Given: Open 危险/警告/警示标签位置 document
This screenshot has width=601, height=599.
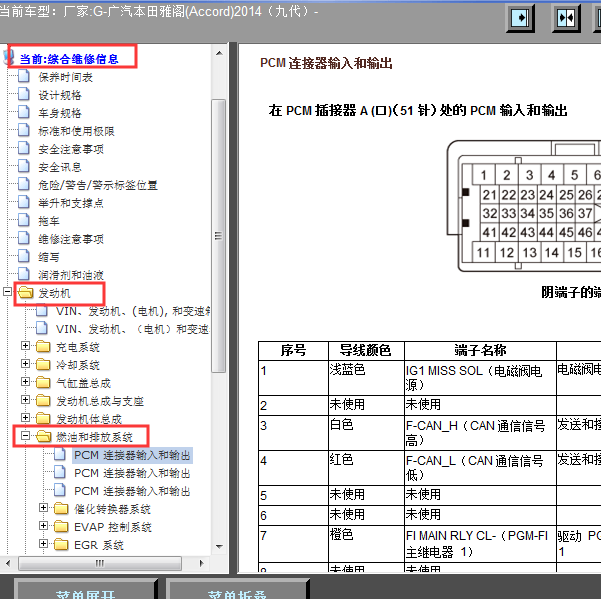Looking at the screenshot, I should pyautogui.click(x=98, y=185).
